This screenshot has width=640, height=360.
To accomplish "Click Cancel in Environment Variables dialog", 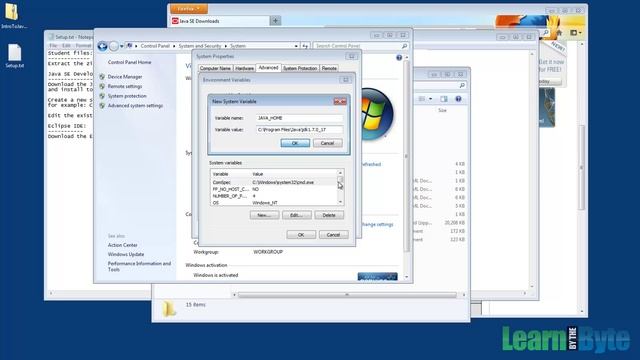I will pyautogui.click(x=333, y=235).
